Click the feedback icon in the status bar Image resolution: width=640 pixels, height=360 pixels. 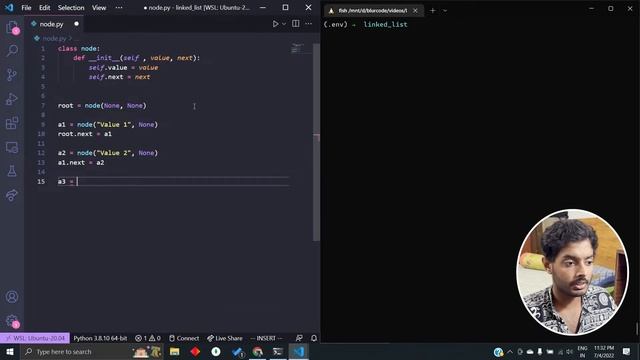299,338
